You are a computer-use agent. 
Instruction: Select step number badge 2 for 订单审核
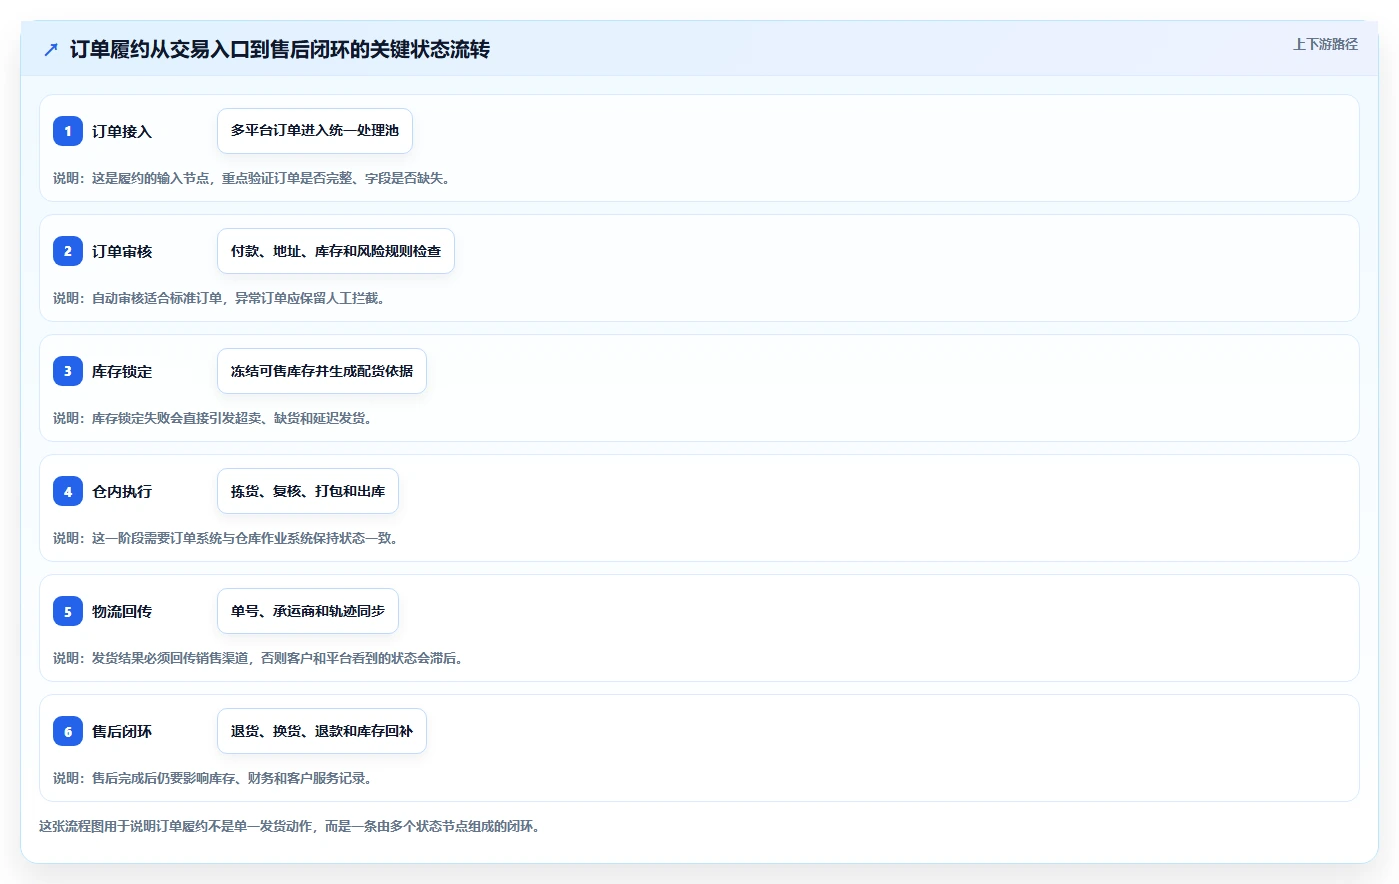pyautogui.click(x=68, y=251)
